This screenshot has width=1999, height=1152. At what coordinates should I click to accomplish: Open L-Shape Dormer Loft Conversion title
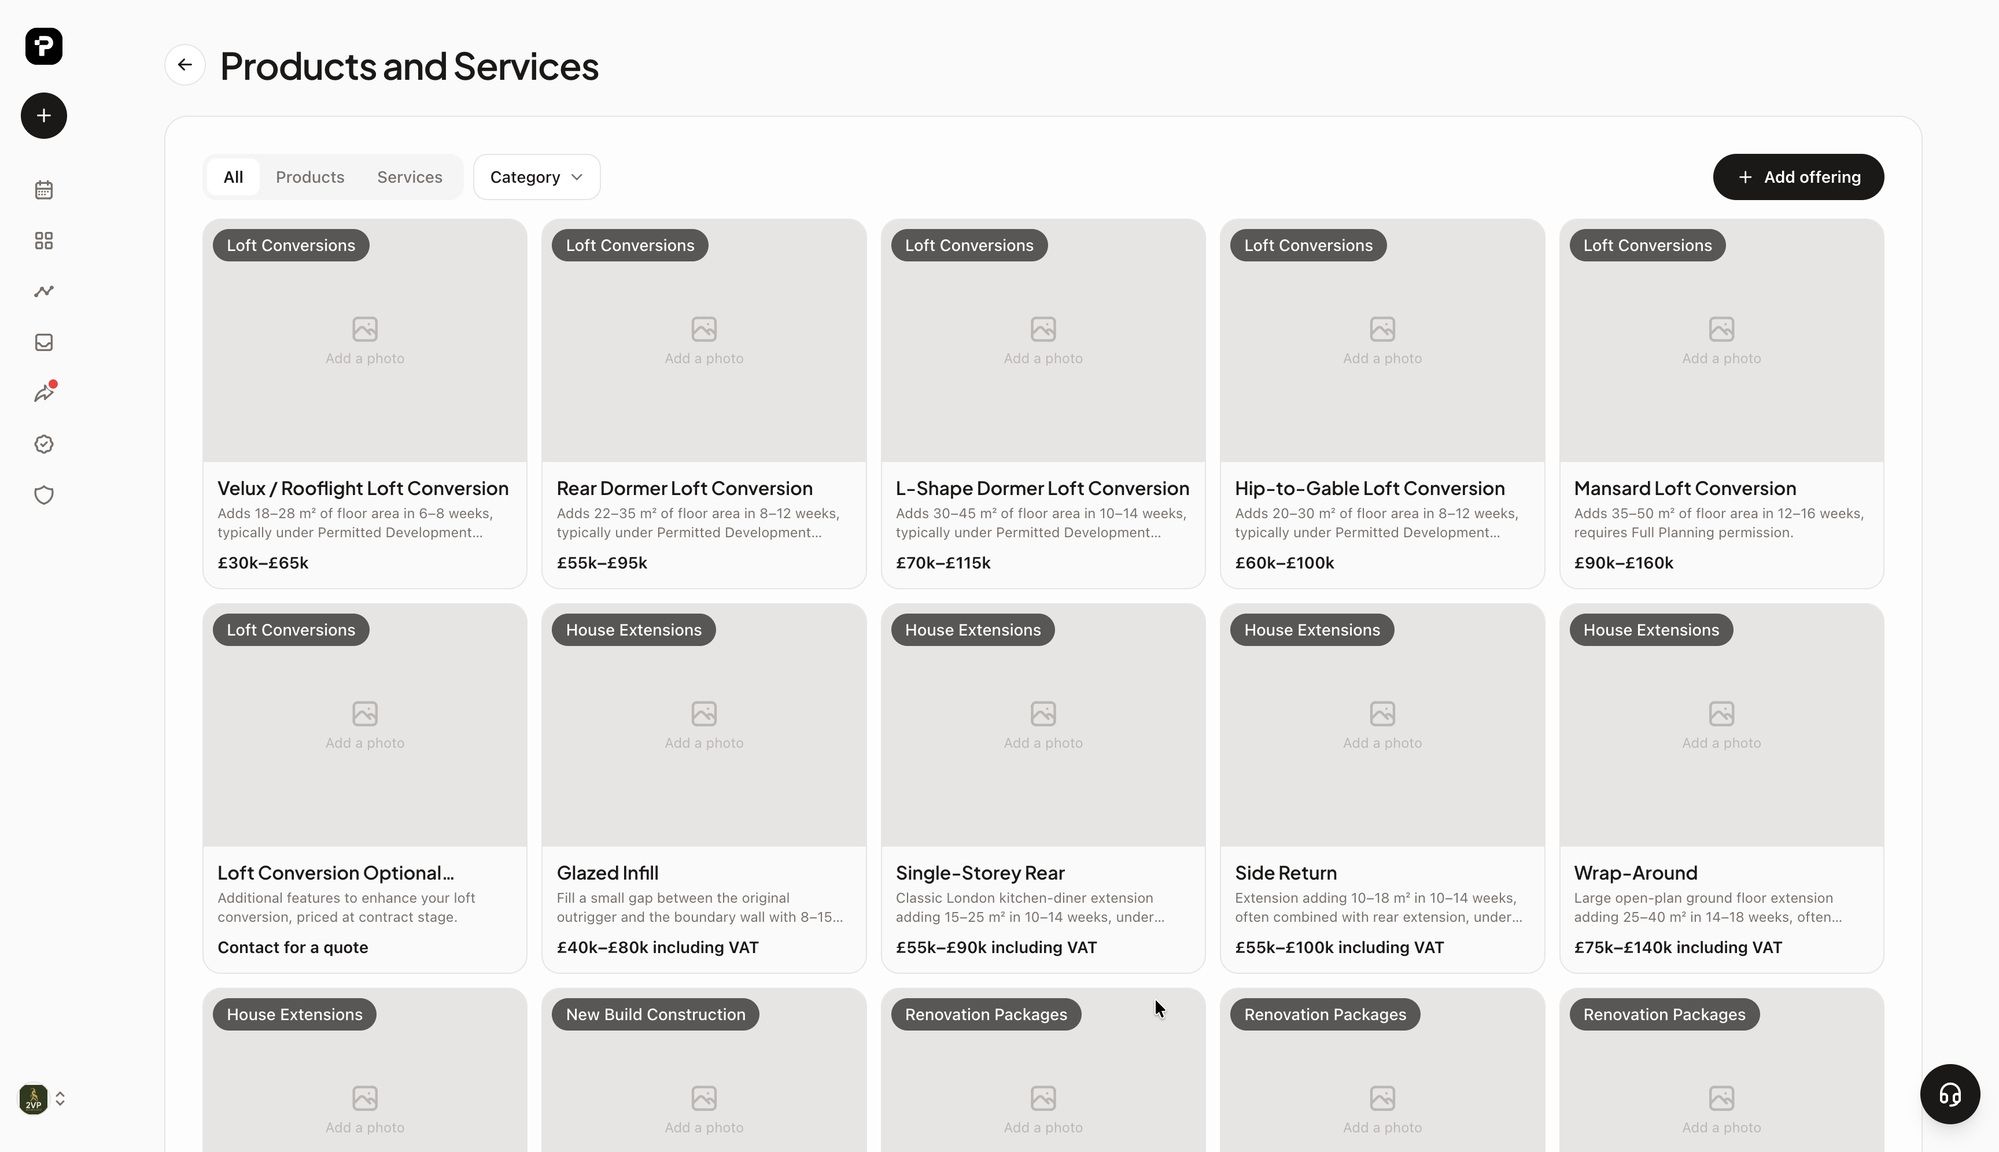(x=1042, y=488)
